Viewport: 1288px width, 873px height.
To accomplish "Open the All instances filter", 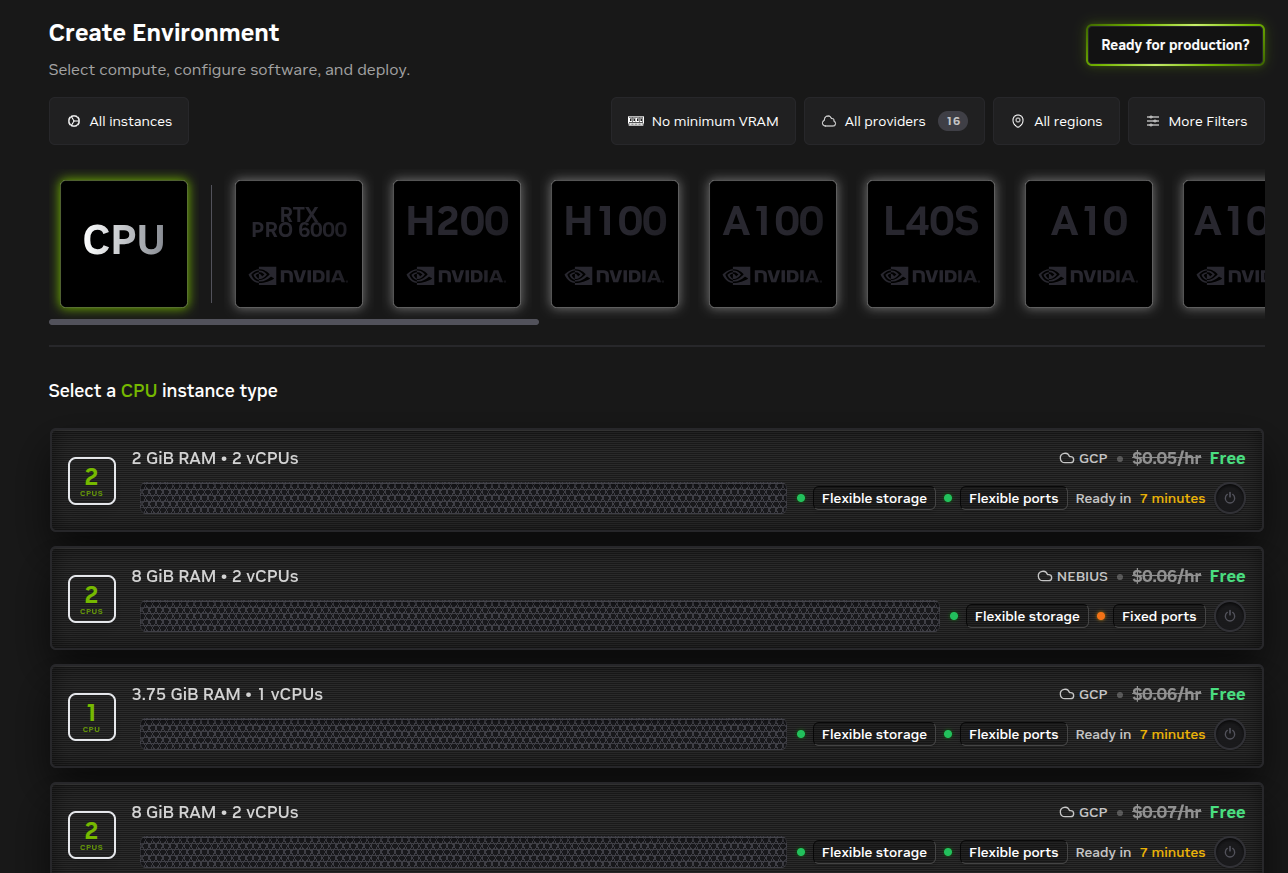I will tap(119, 121).
